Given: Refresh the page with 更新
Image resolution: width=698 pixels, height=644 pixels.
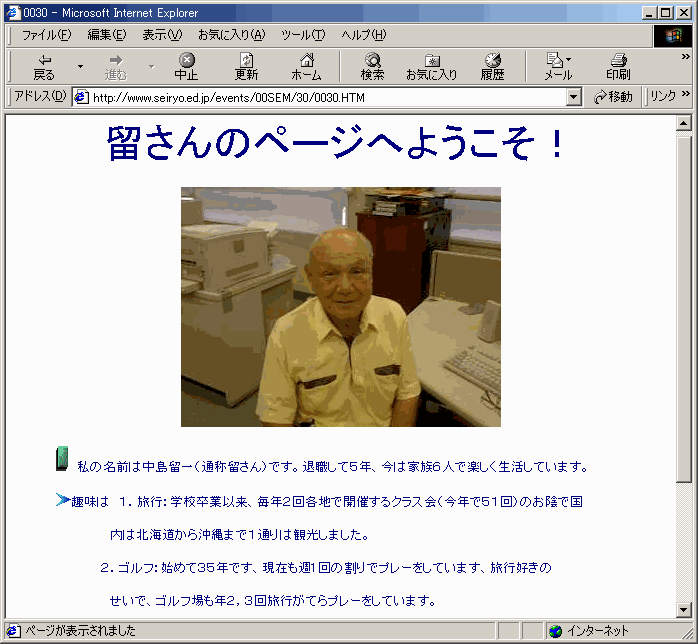Looking at the screenshot, I should 246,67.
